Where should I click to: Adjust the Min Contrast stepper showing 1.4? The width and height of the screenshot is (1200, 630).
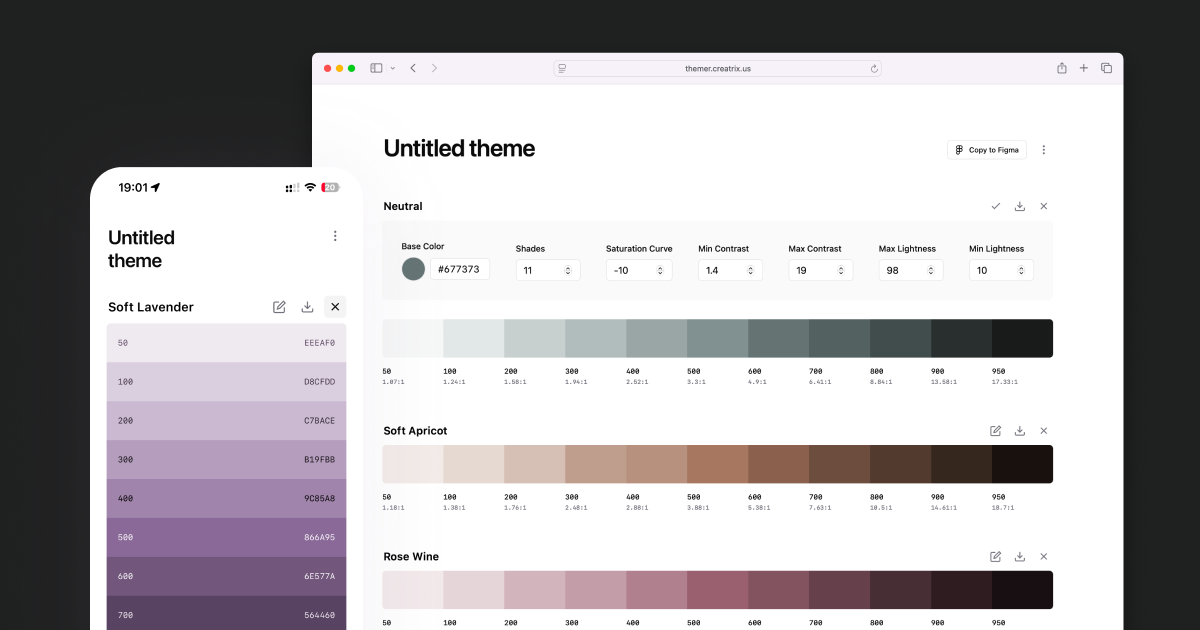point(730,270)
